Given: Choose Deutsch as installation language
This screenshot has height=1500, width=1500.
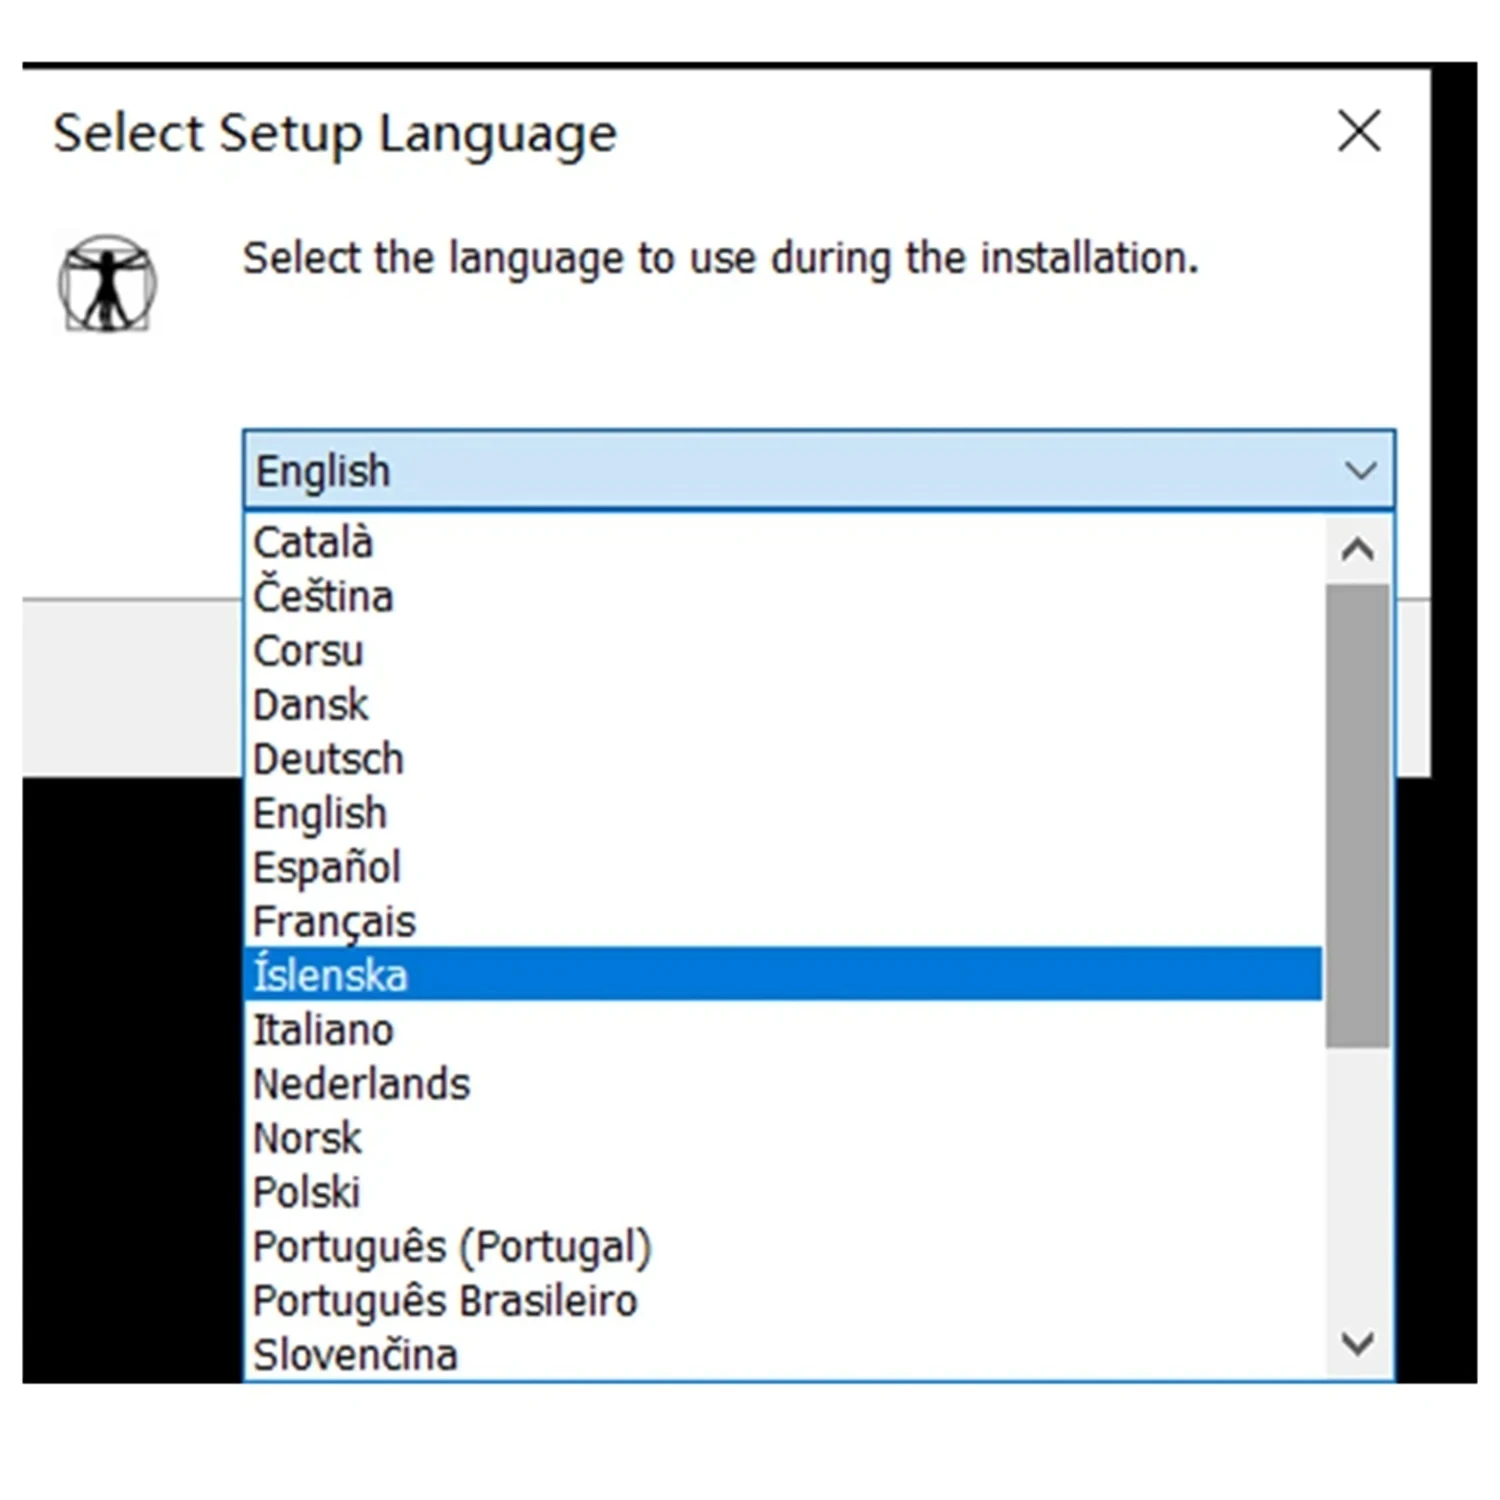Looking at the screenshot, I should (329, 759).
